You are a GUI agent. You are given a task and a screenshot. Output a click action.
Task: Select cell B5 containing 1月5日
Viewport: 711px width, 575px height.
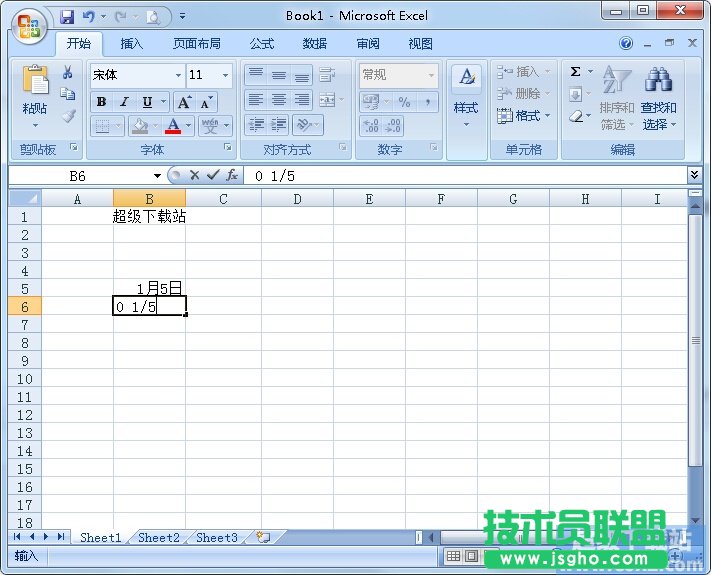[x=149, y=288]
